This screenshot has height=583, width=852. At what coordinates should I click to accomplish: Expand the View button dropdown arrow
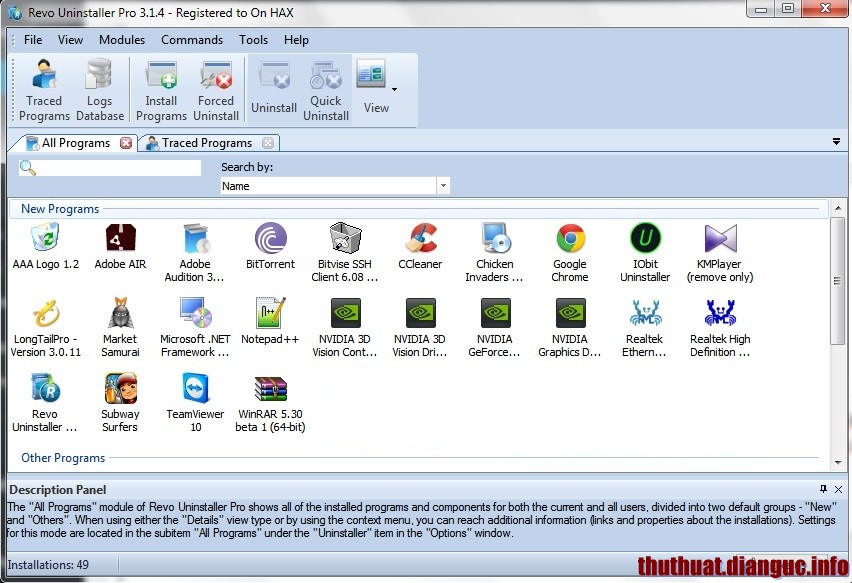[x=394, y=90]
